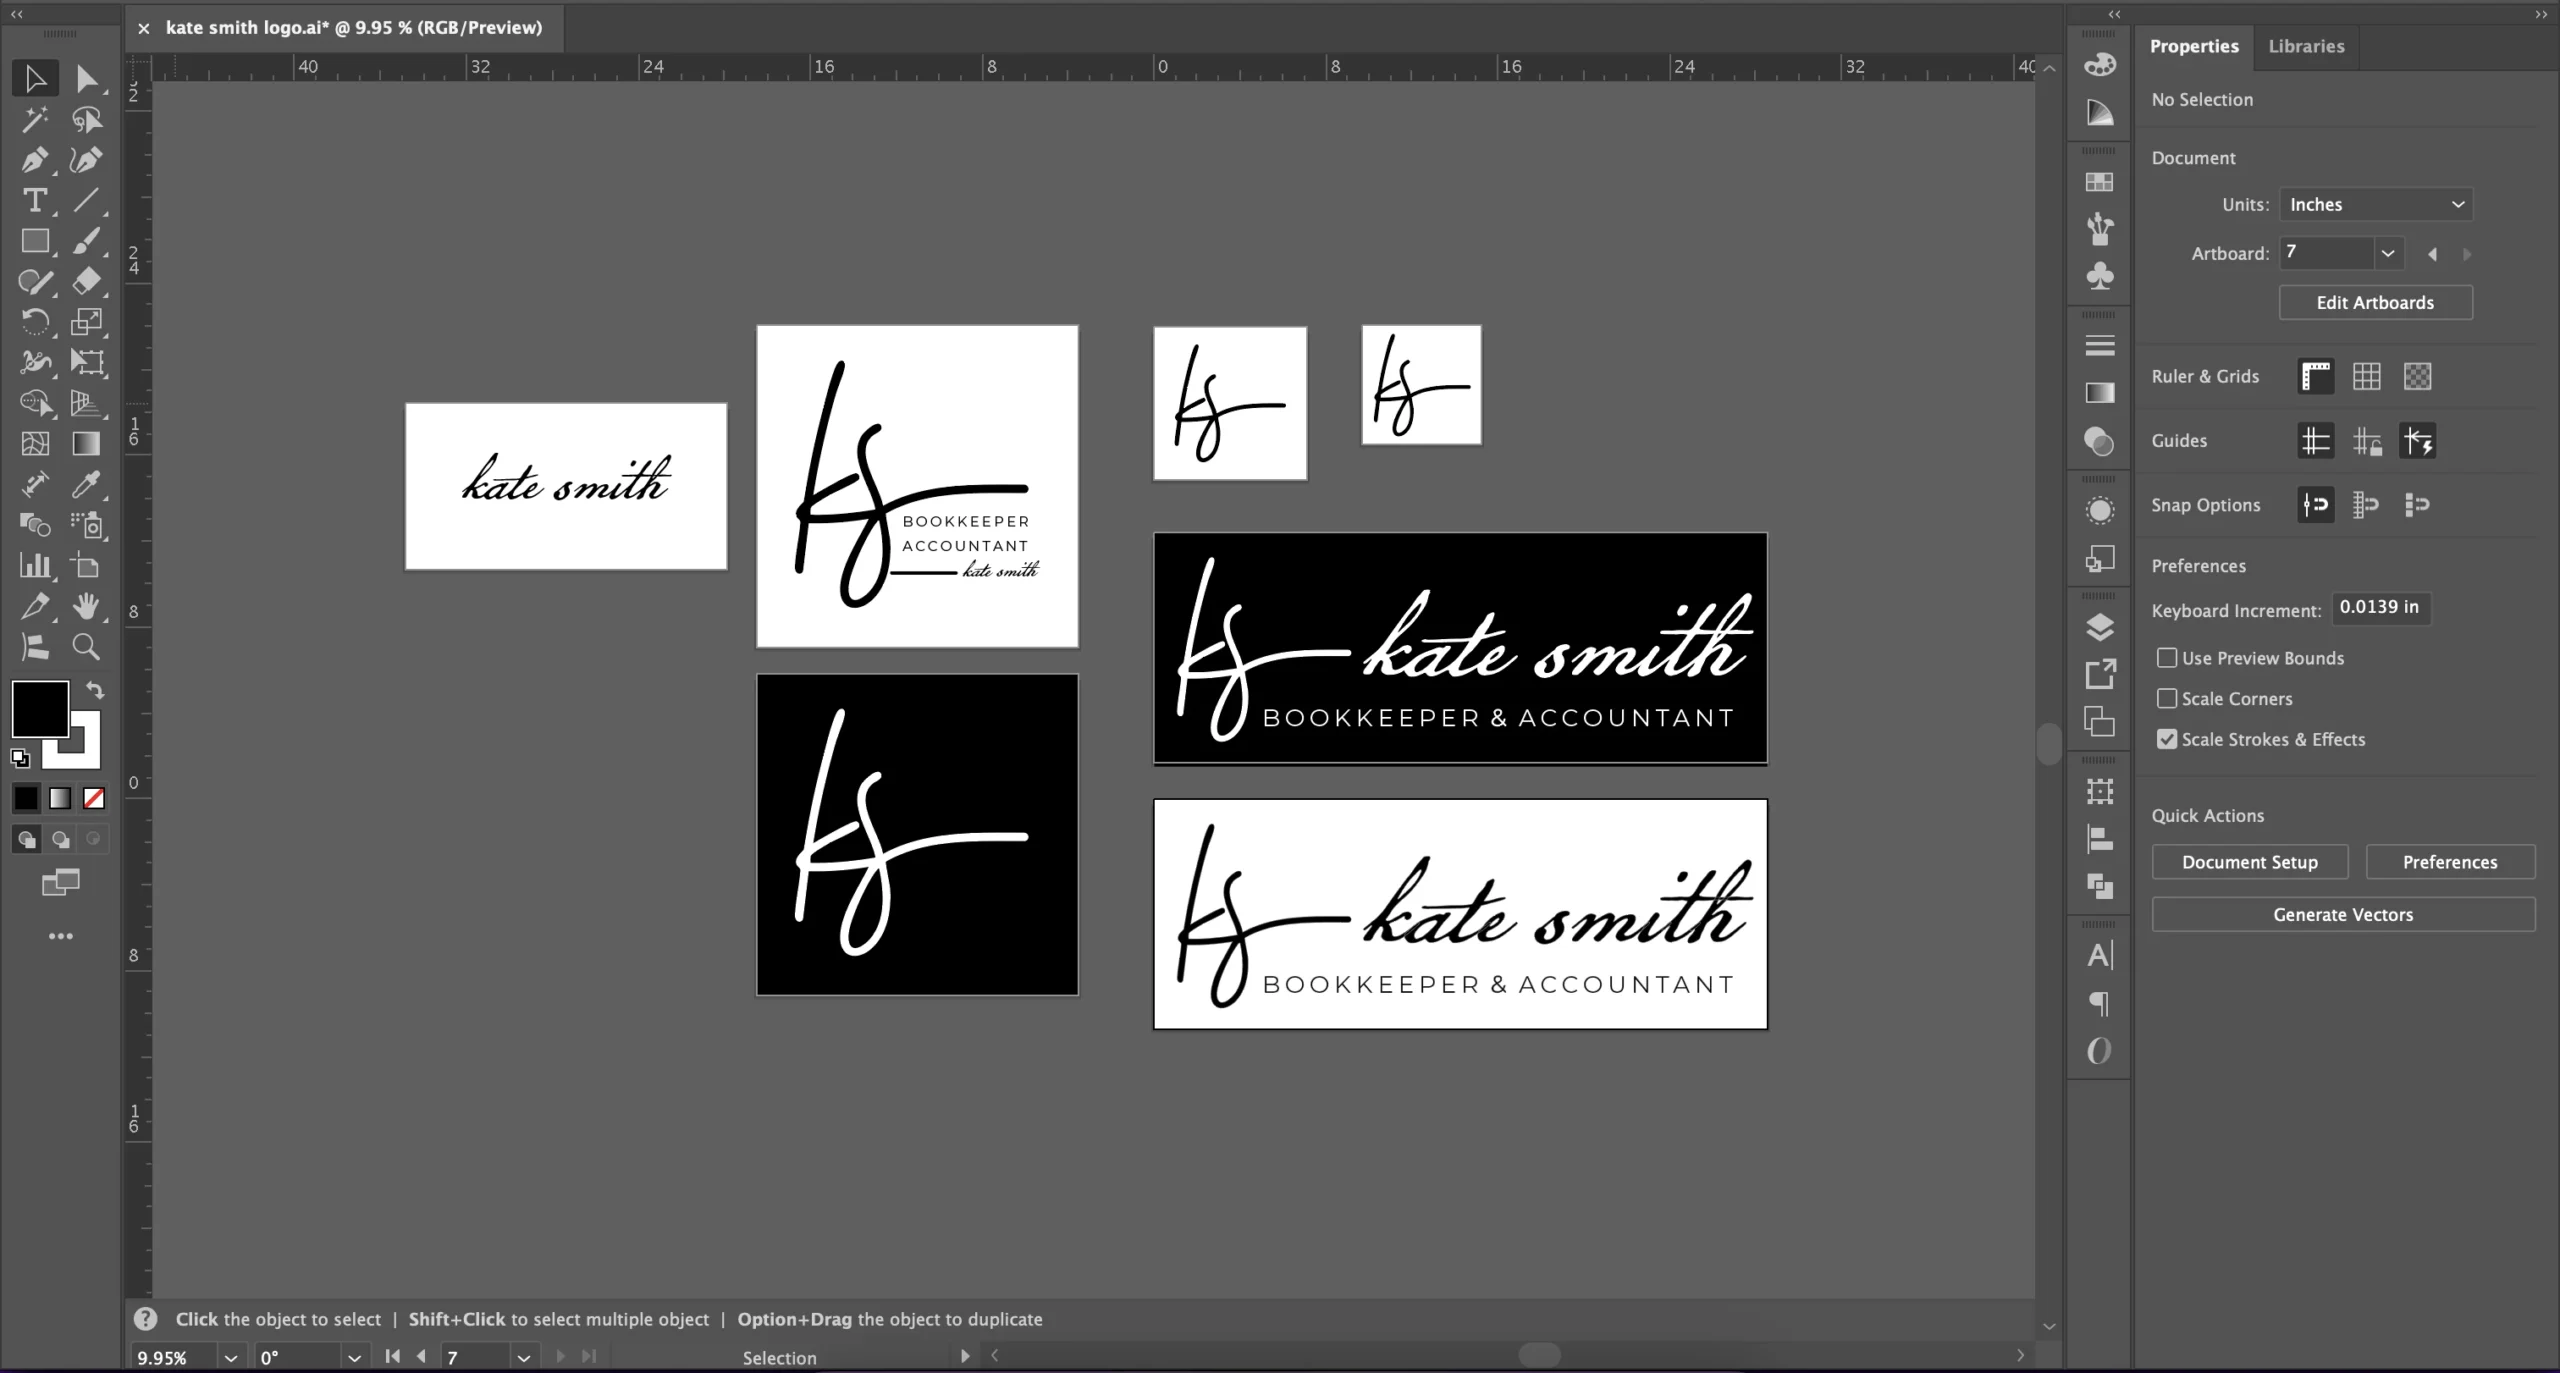
Task: Click the black Fill color swatch
Action: 38,708
